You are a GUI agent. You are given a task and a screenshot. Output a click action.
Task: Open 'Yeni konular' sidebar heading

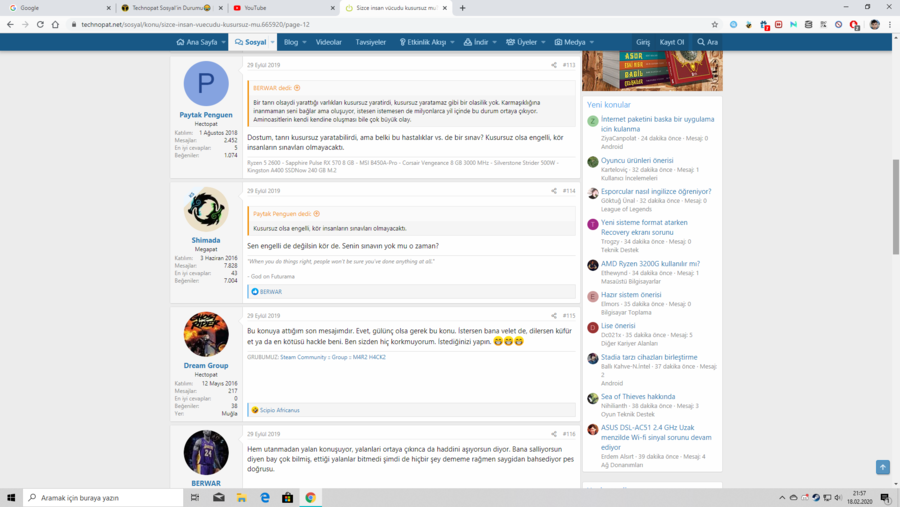coord(608,105)
